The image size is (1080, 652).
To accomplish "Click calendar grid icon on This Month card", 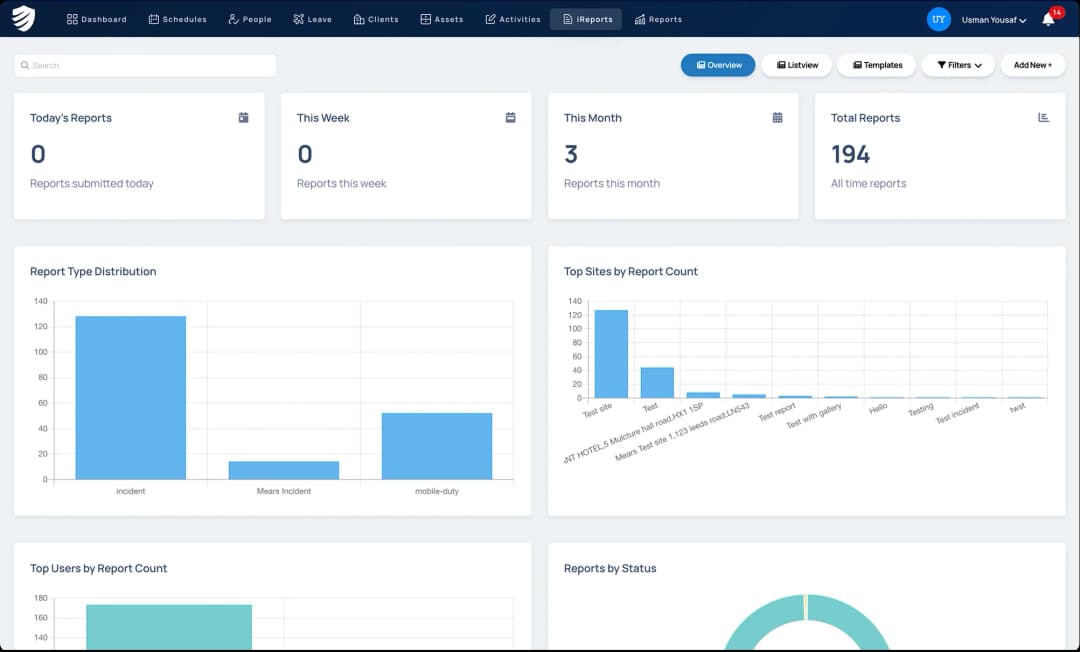I will [777, 118].
